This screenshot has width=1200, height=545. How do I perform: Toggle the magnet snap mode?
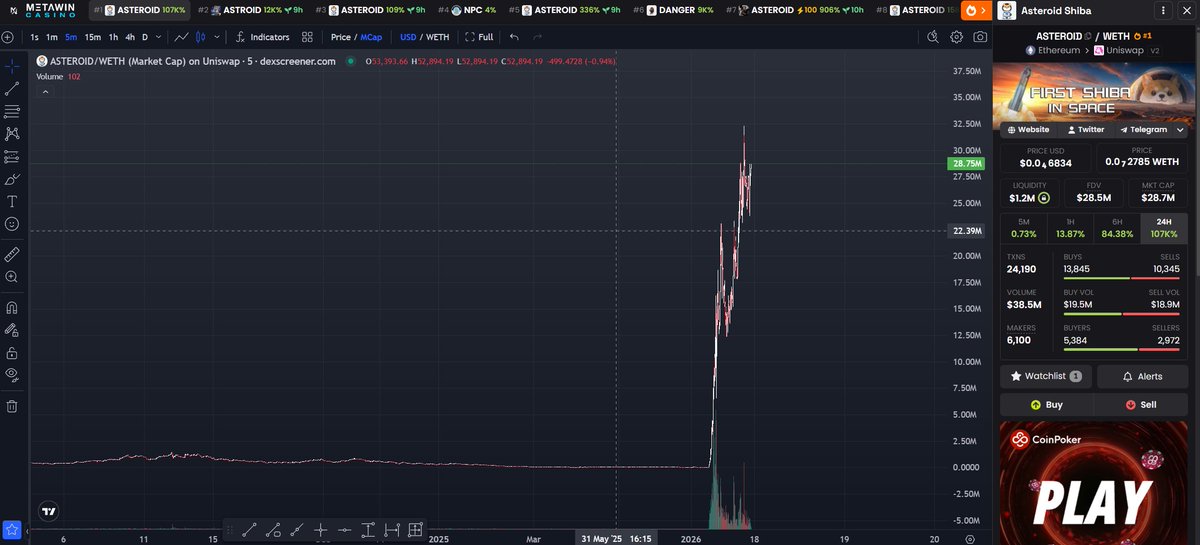tap(12, 307)
